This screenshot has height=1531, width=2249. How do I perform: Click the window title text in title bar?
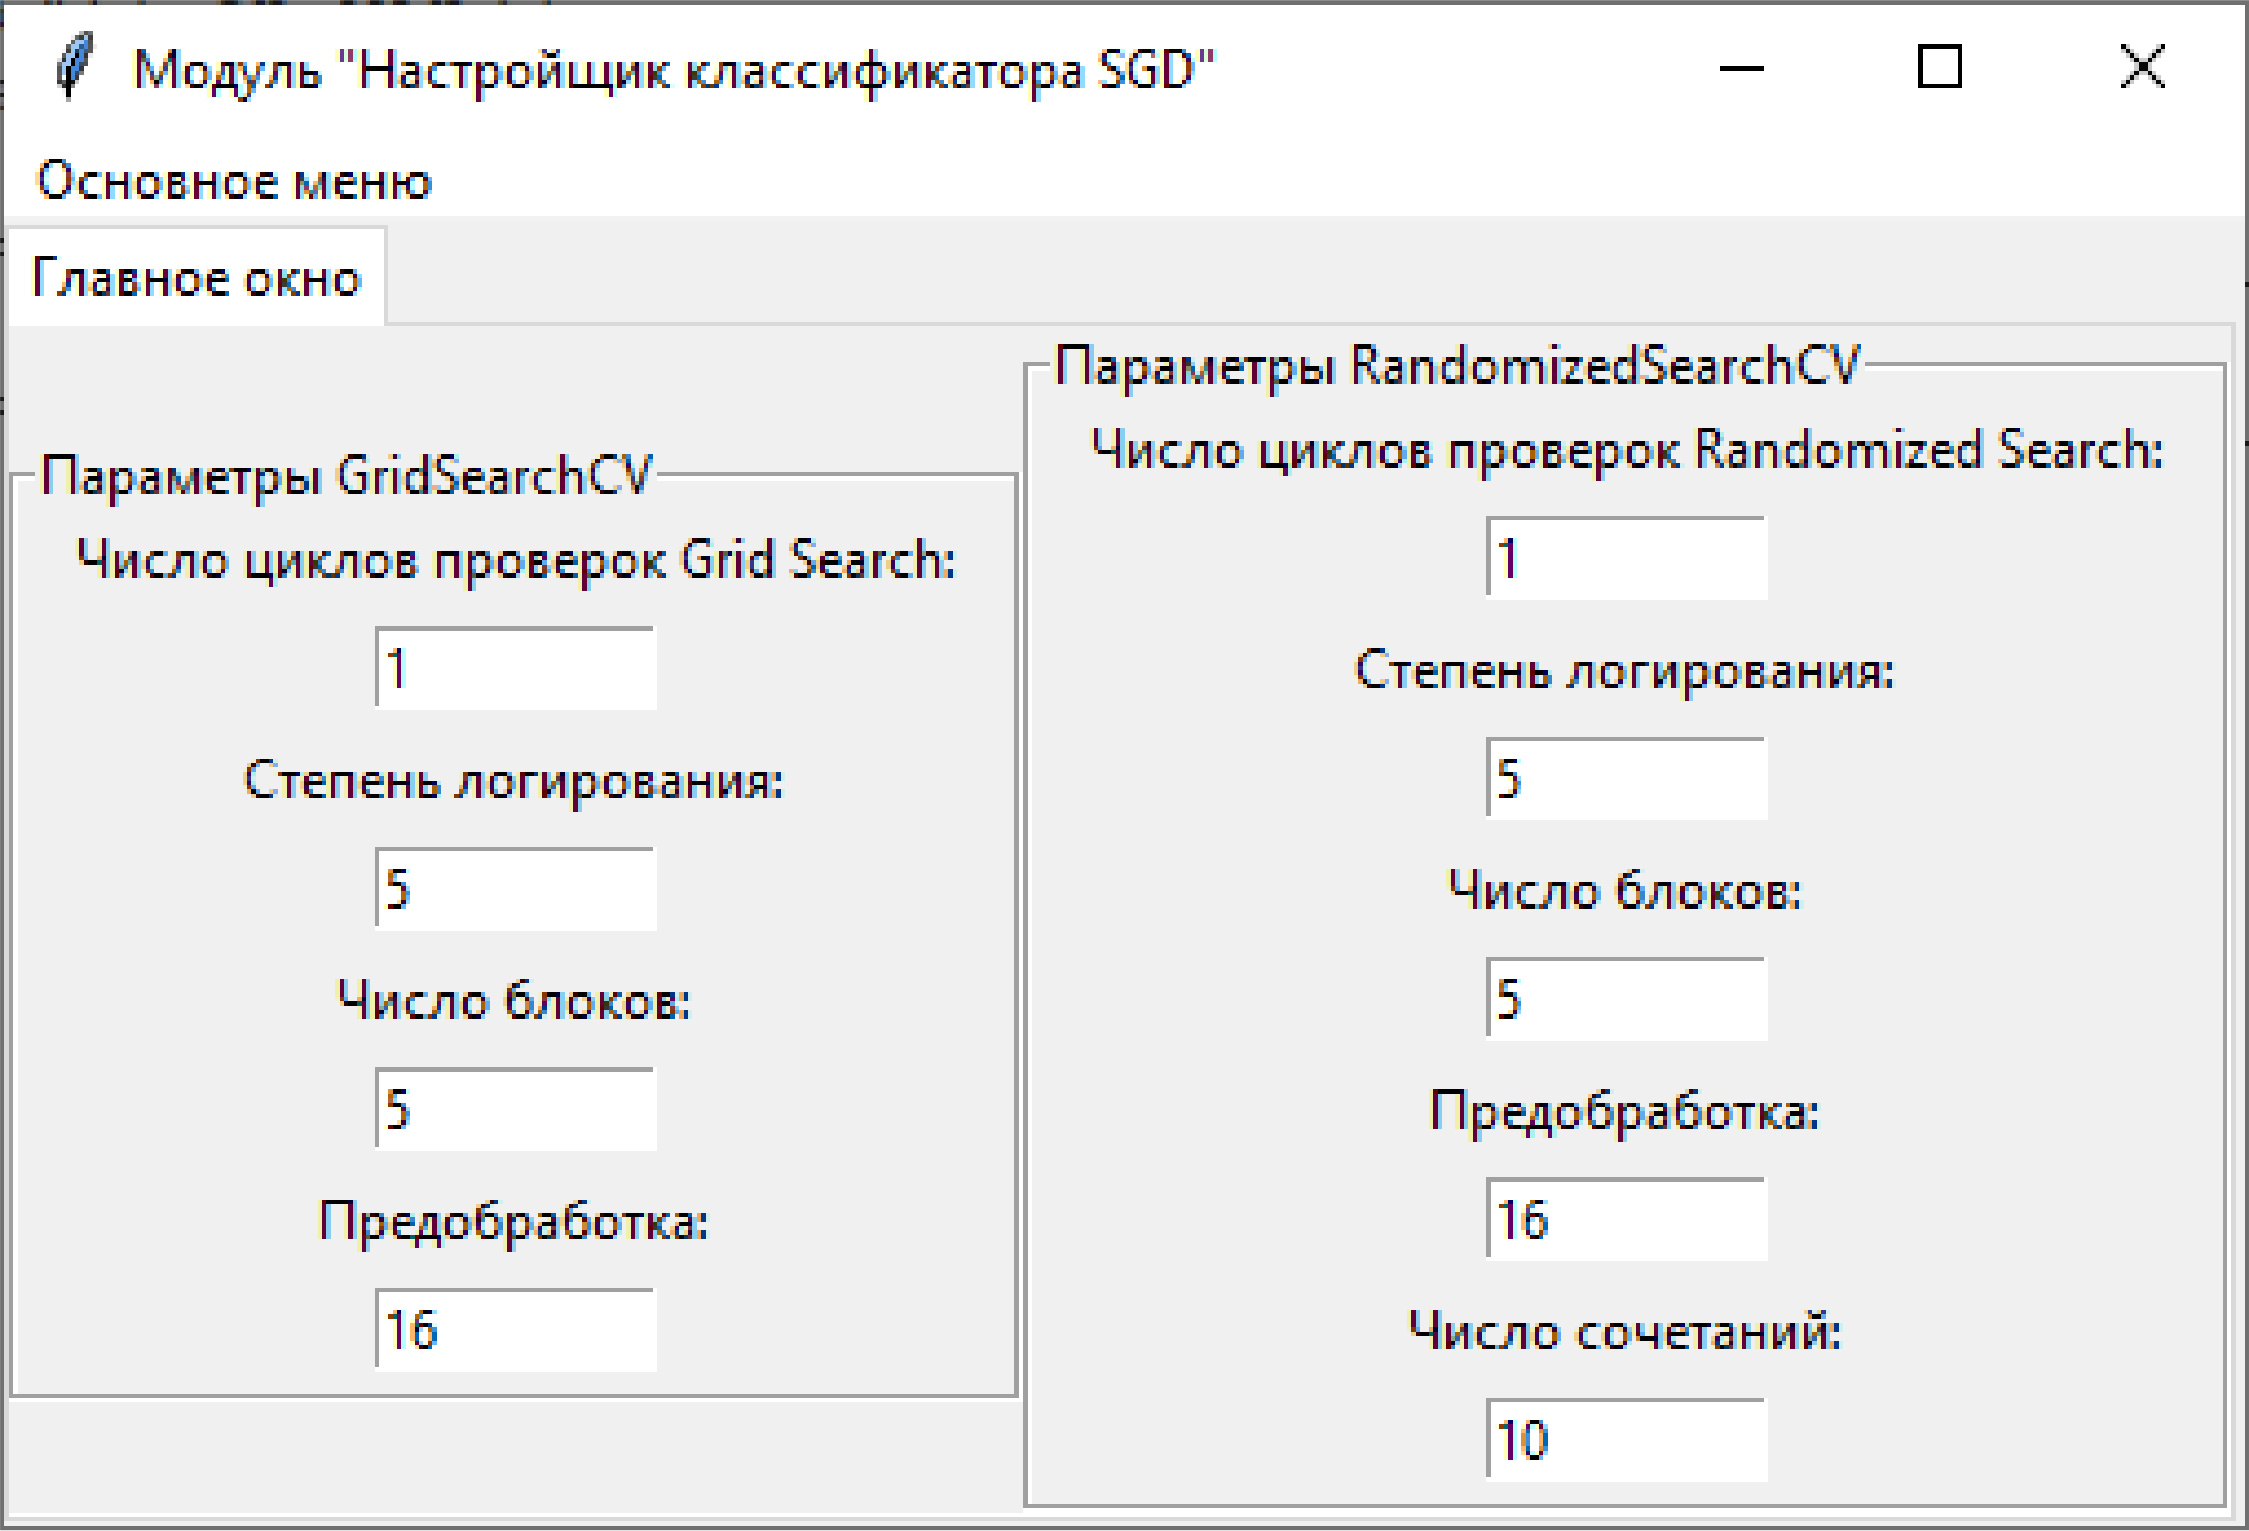673,70
